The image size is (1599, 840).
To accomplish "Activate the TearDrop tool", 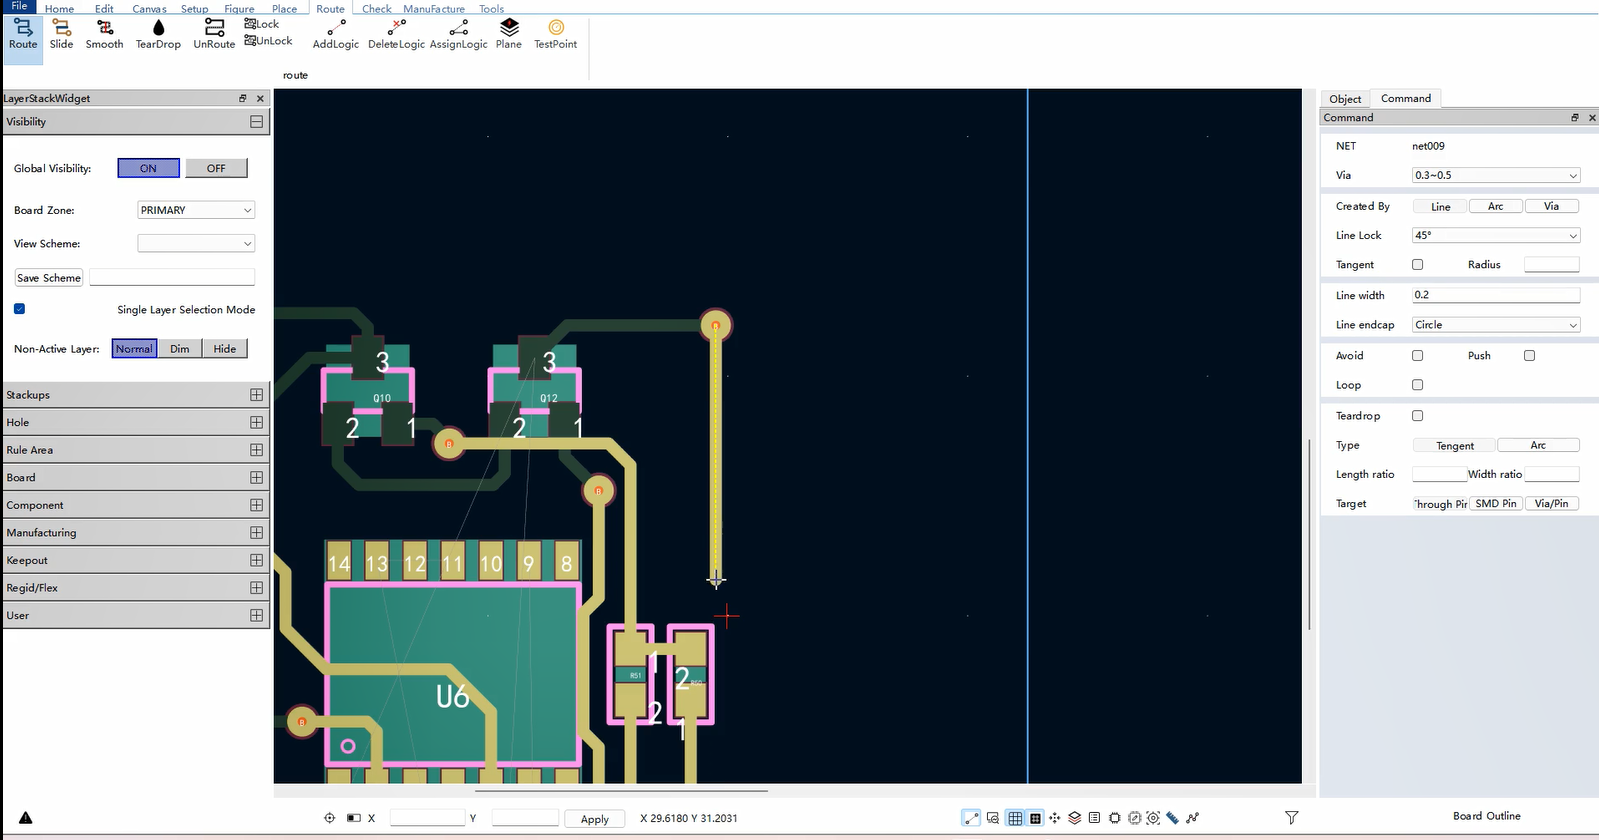I will click(158, 33).
